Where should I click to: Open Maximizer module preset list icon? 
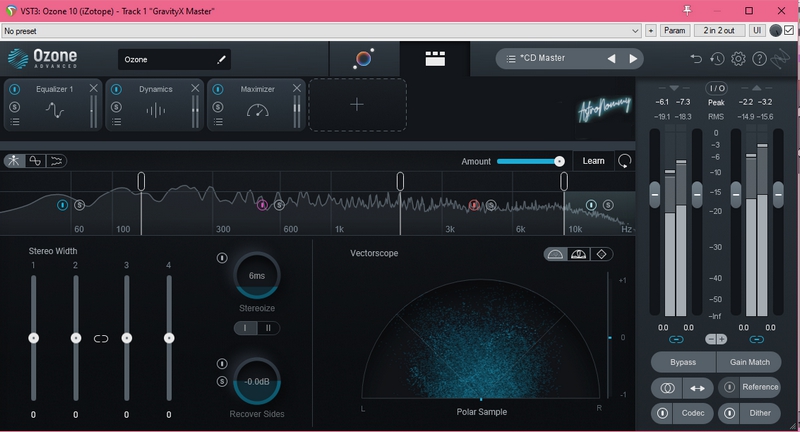[218, 122]
